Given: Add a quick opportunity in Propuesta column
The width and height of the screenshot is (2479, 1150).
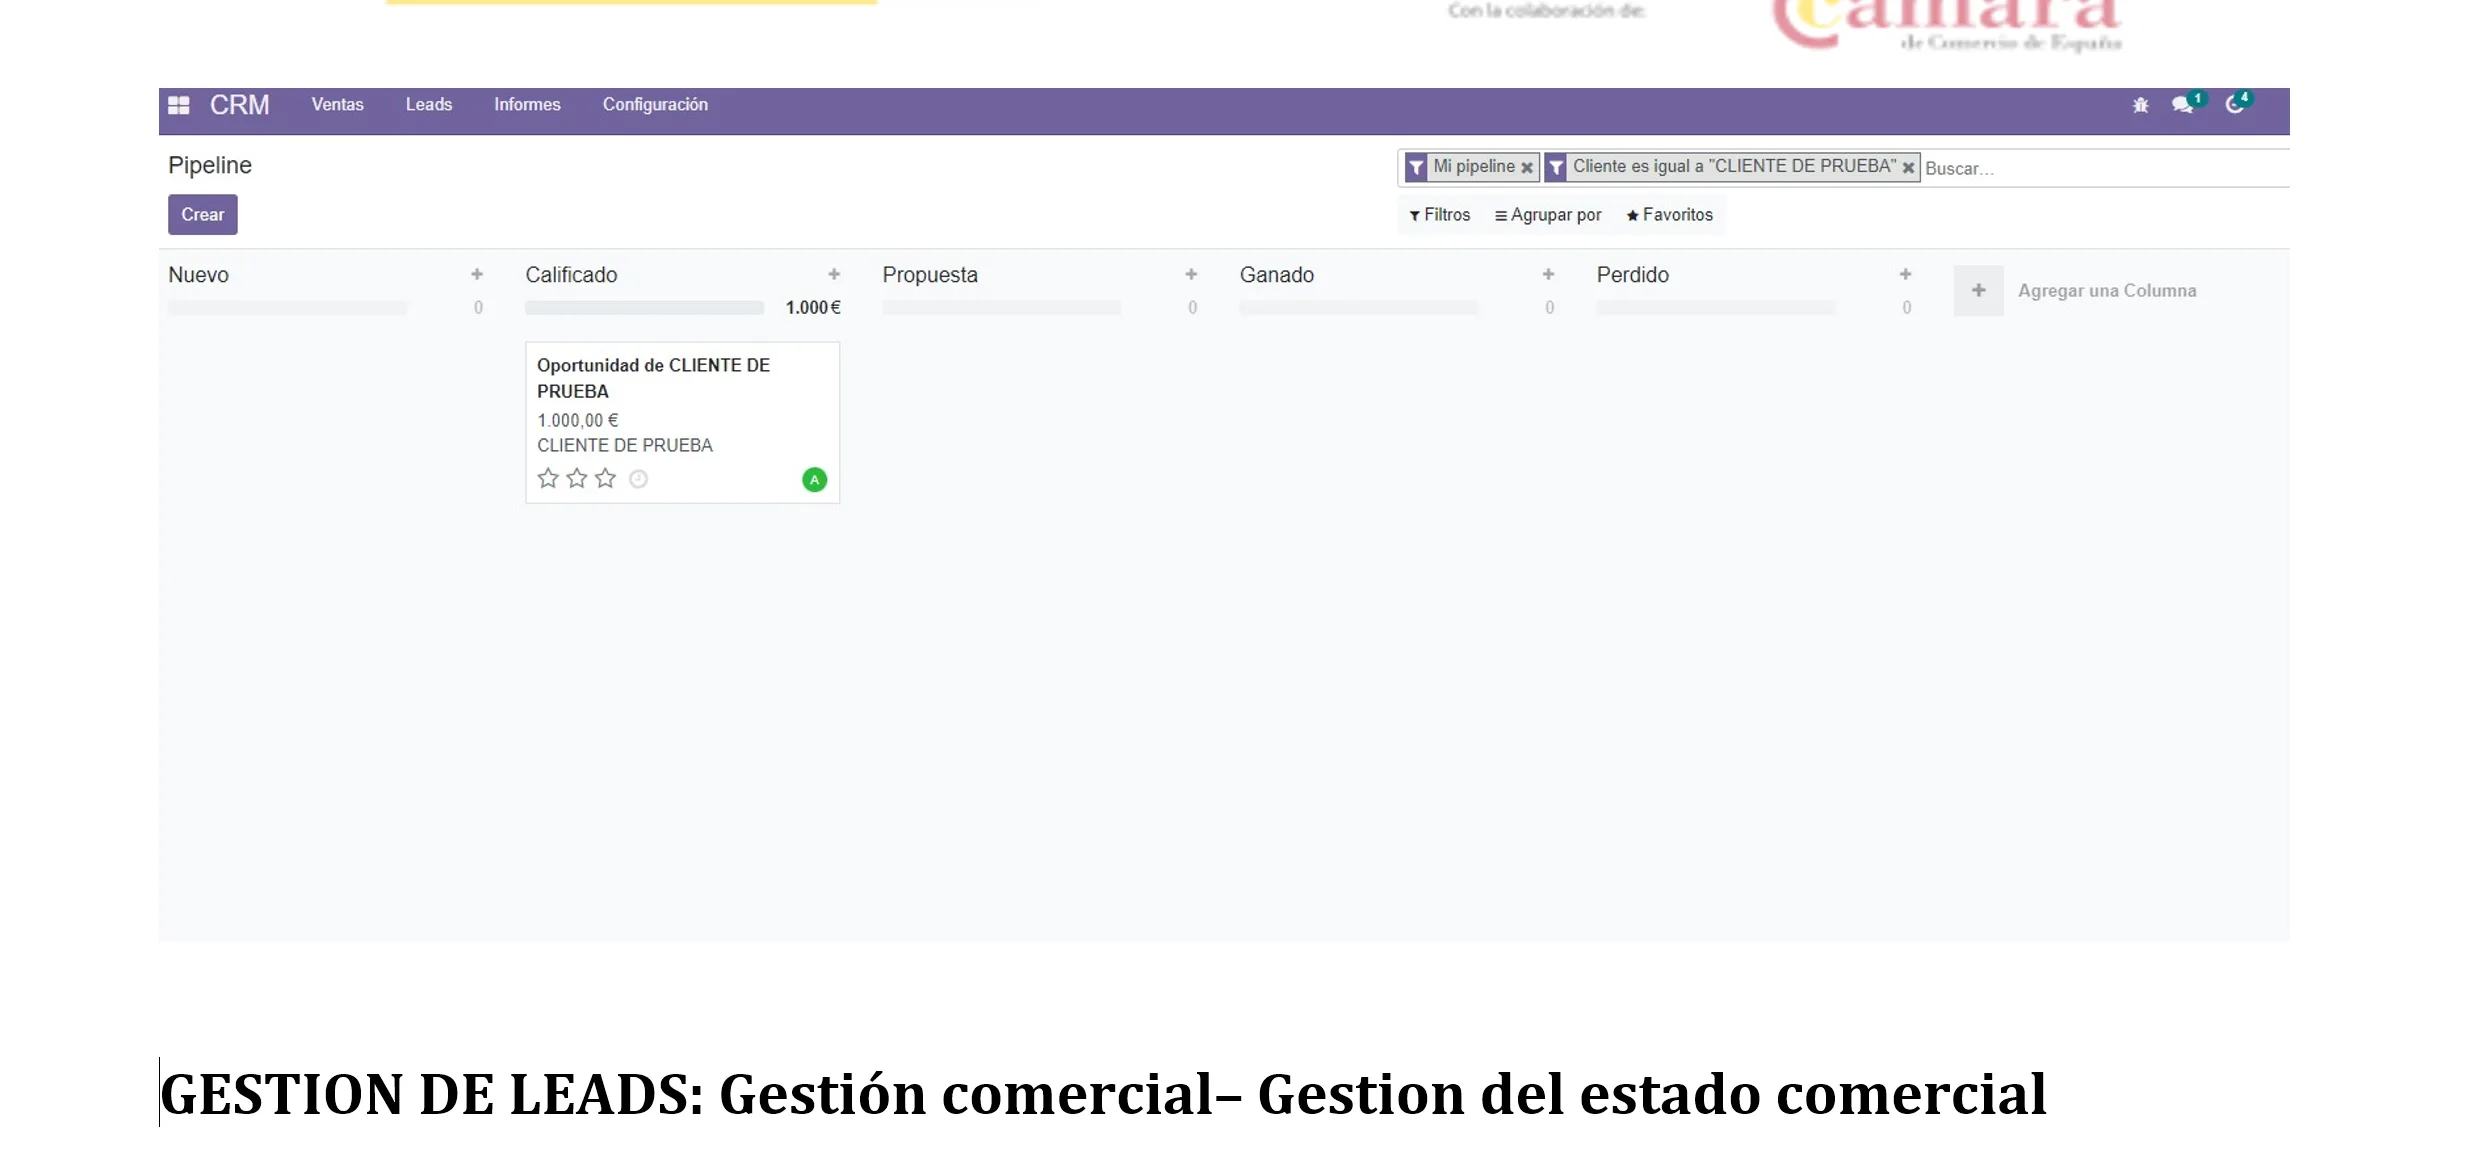Looking at the screenshot, I should (1191, 274).
